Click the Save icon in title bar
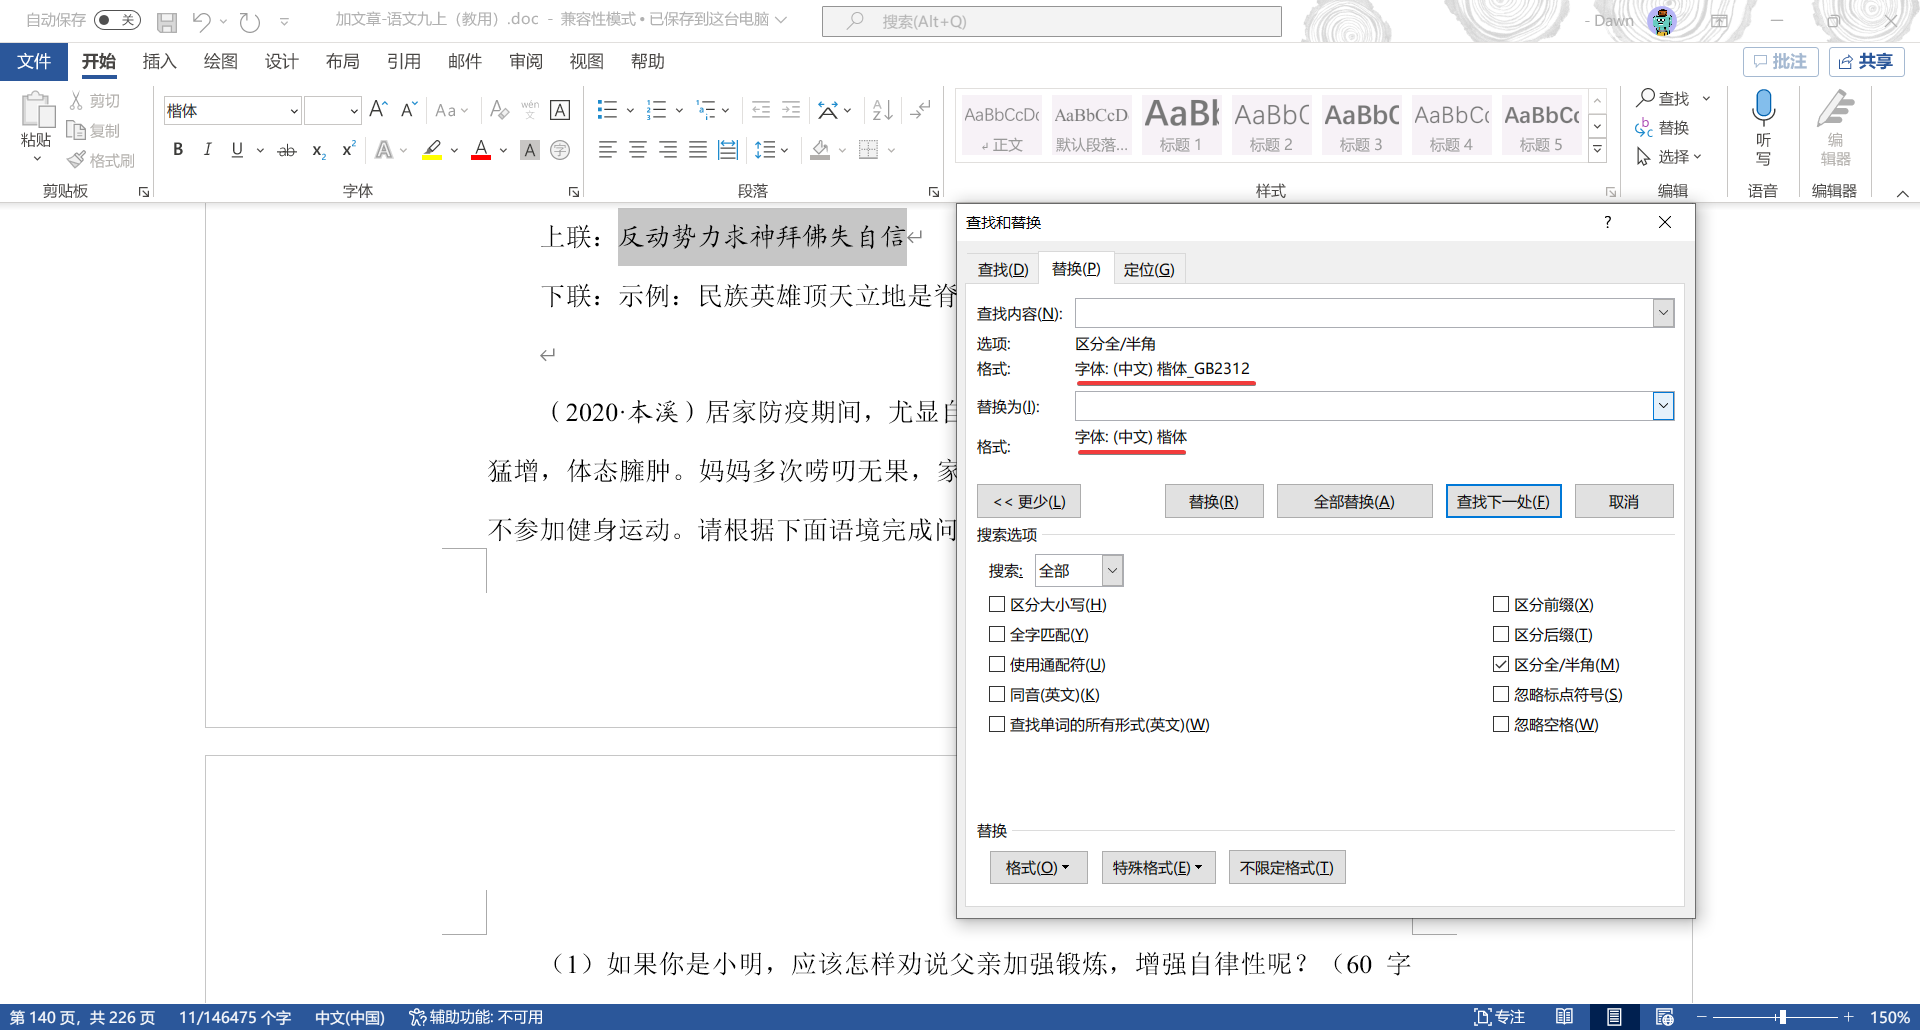The width and height of the screenshot is (1920, 1030). click(x=167, y=21)
